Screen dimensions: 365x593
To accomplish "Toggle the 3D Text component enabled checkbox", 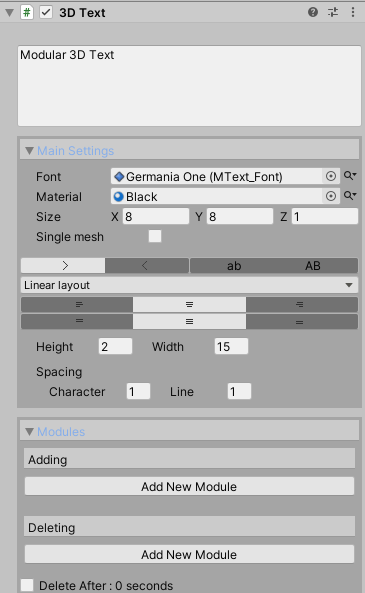I will click(46, 12).
